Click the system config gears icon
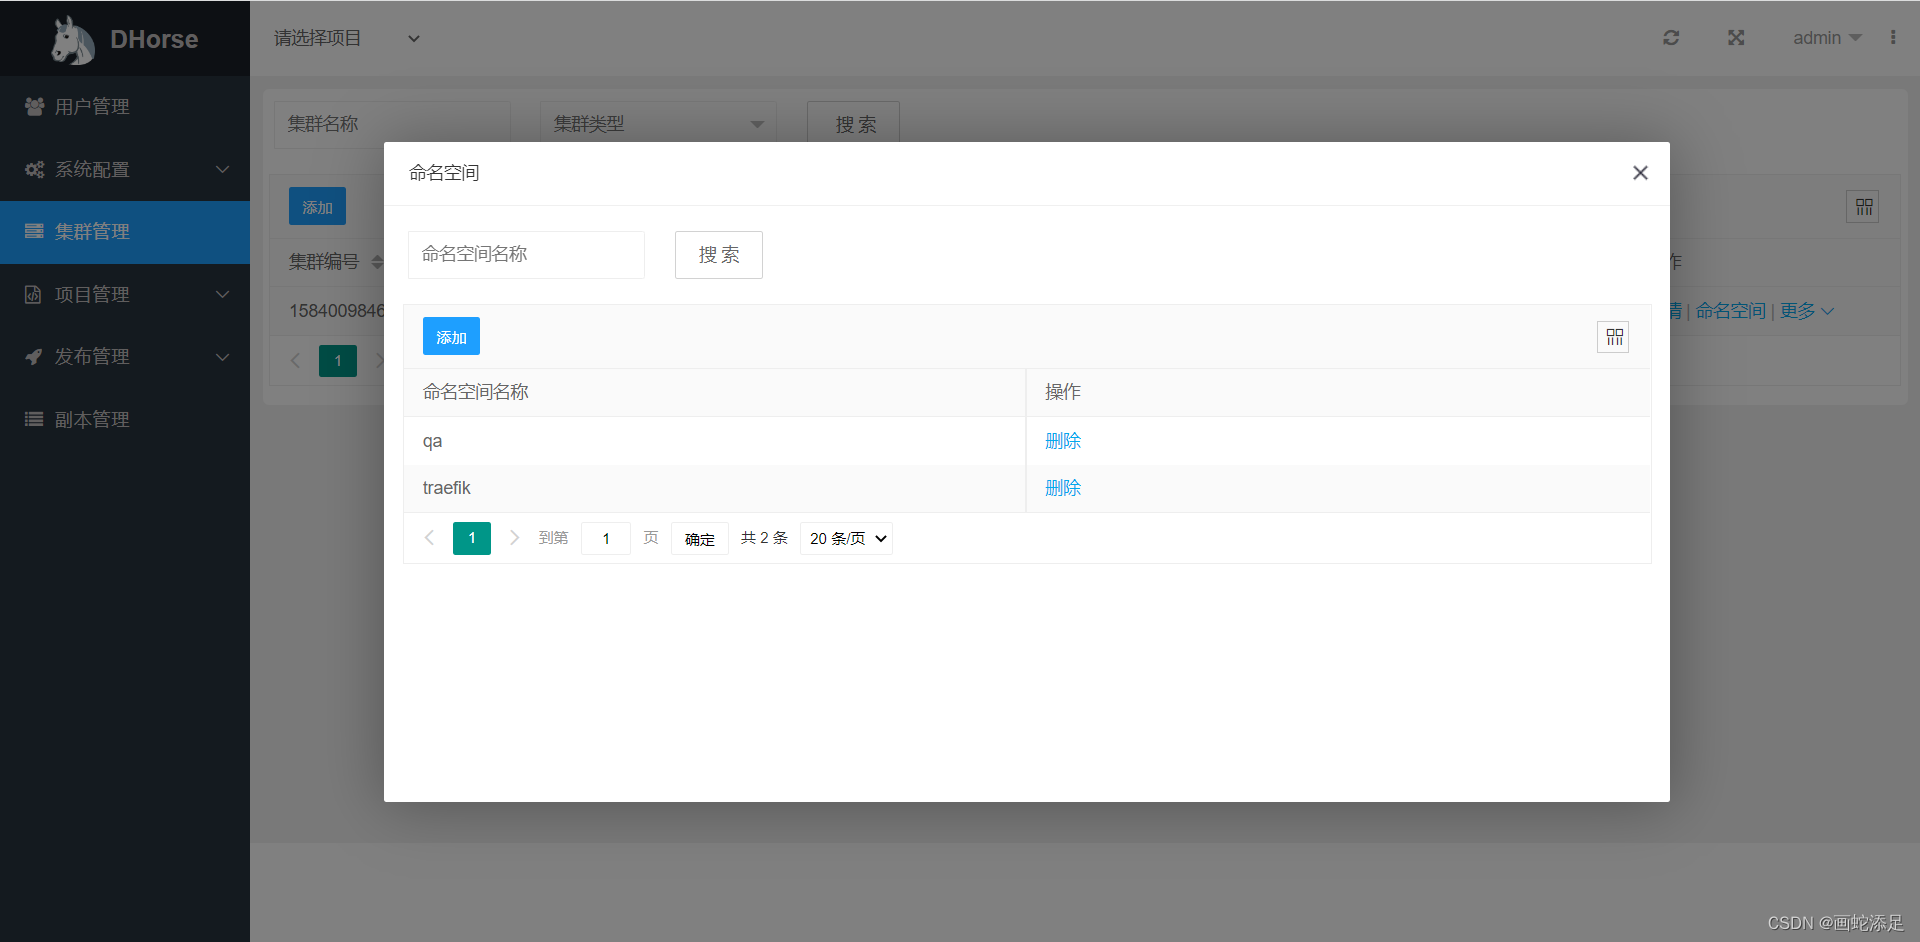The width and height of the screenshot is (1920, 942). click(x=34, y=169)
